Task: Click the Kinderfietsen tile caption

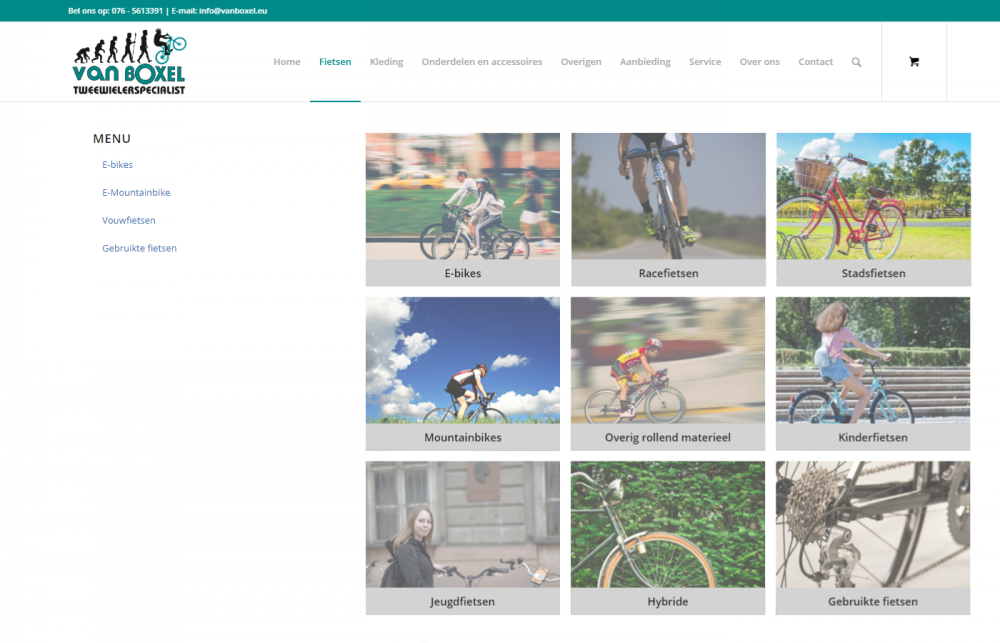Action: (873, 438)
